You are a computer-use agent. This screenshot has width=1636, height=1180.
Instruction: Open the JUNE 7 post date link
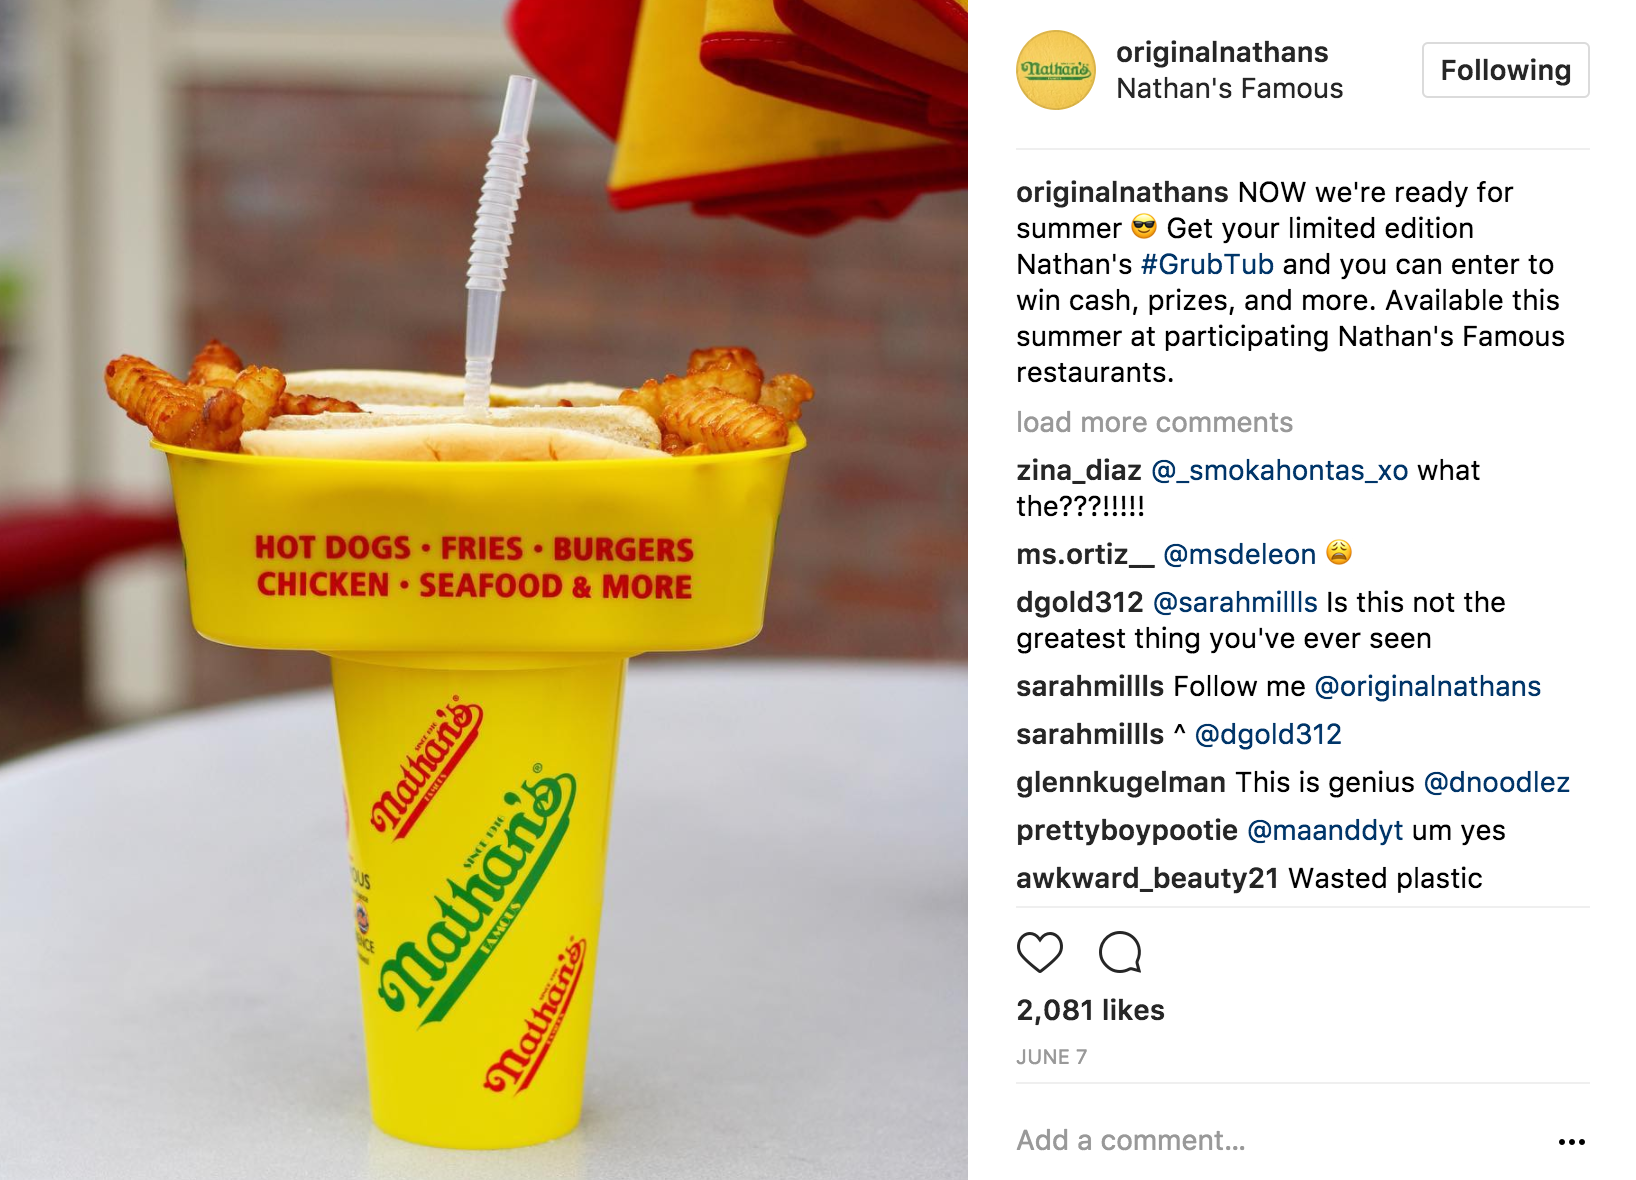tap(1051, 1057)
